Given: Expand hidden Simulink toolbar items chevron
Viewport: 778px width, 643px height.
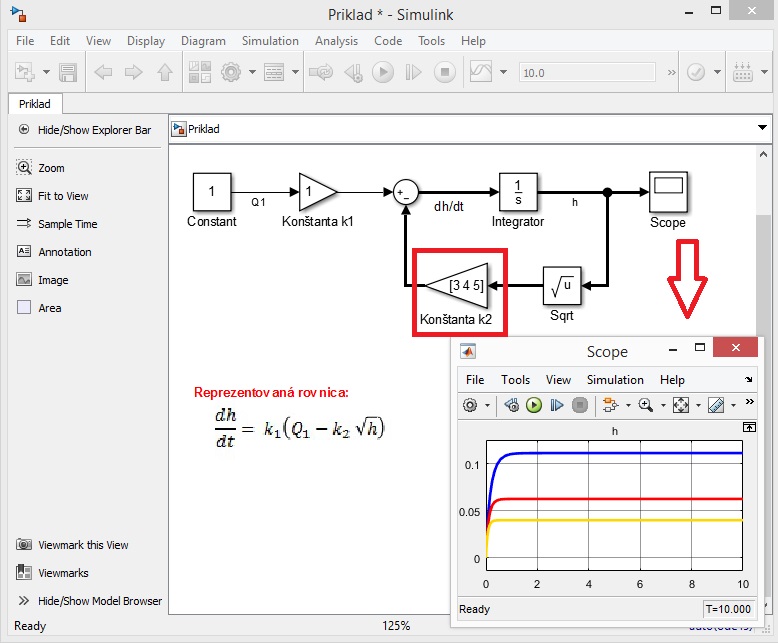Looking at the screenshot, I should coord(671,73).
